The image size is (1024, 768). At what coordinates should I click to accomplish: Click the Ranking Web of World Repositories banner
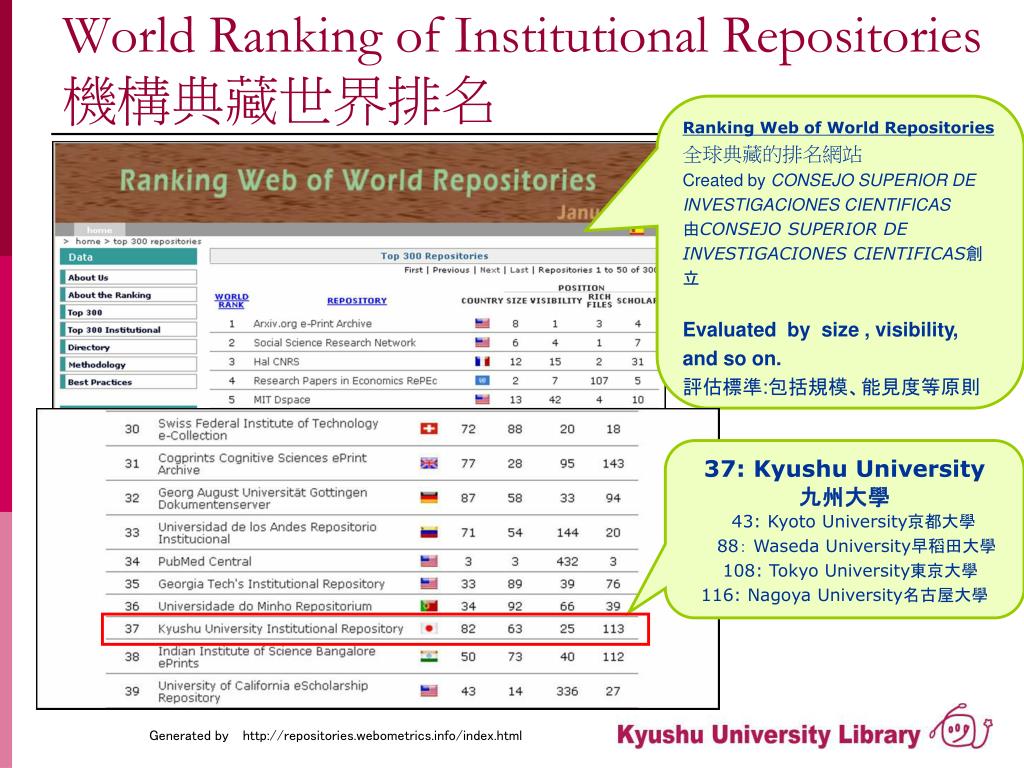coord(357,180)
